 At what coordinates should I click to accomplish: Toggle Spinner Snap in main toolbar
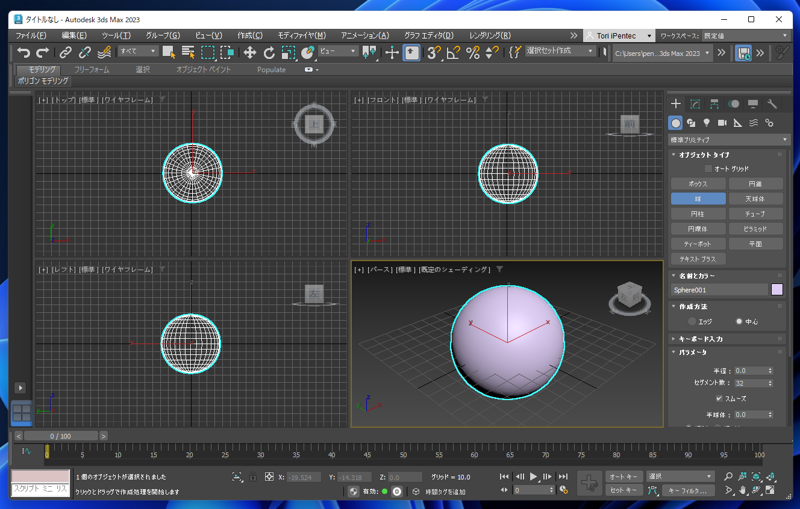coord(492,52)
